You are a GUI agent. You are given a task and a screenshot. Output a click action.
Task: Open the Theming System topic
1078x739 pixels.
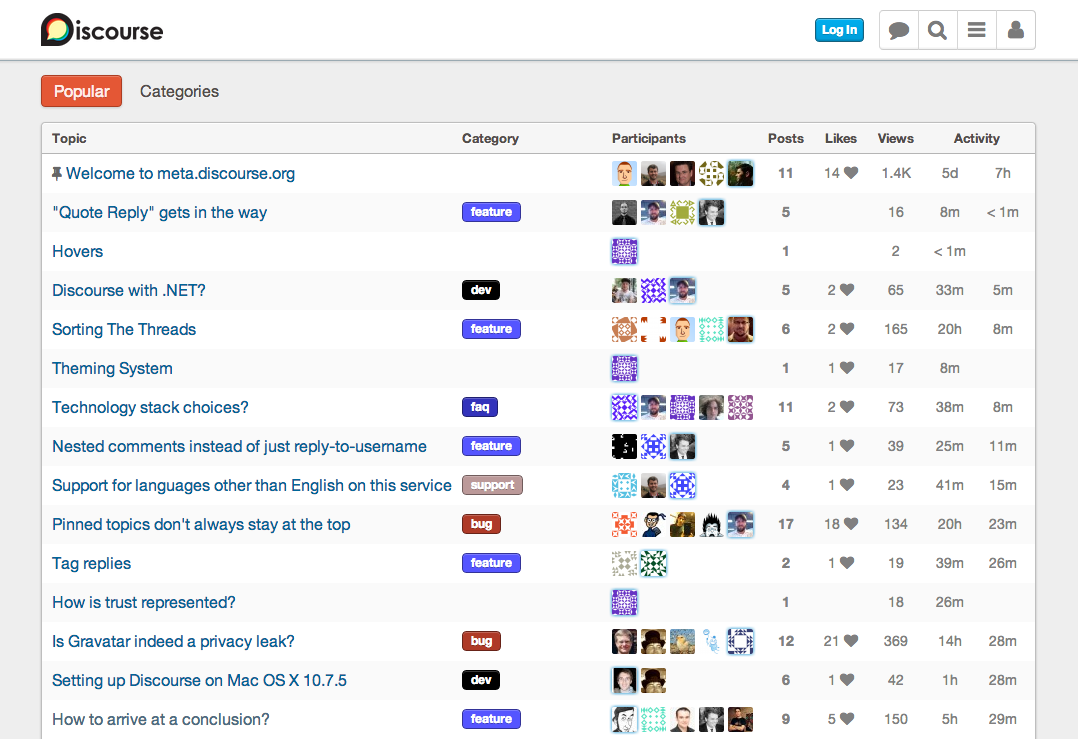[112, 368]
